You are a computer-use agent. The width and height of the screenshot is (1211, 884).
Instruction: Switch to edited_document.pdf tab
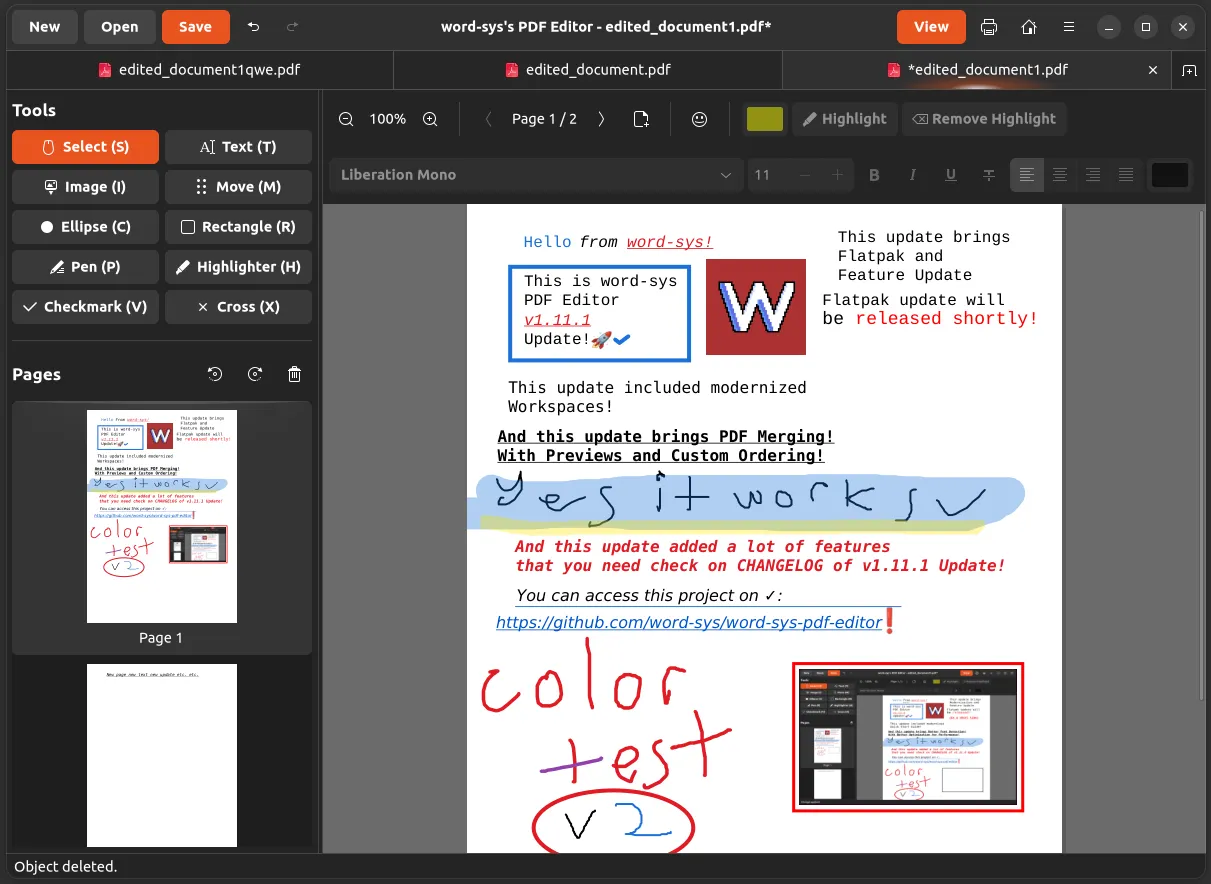587,70
